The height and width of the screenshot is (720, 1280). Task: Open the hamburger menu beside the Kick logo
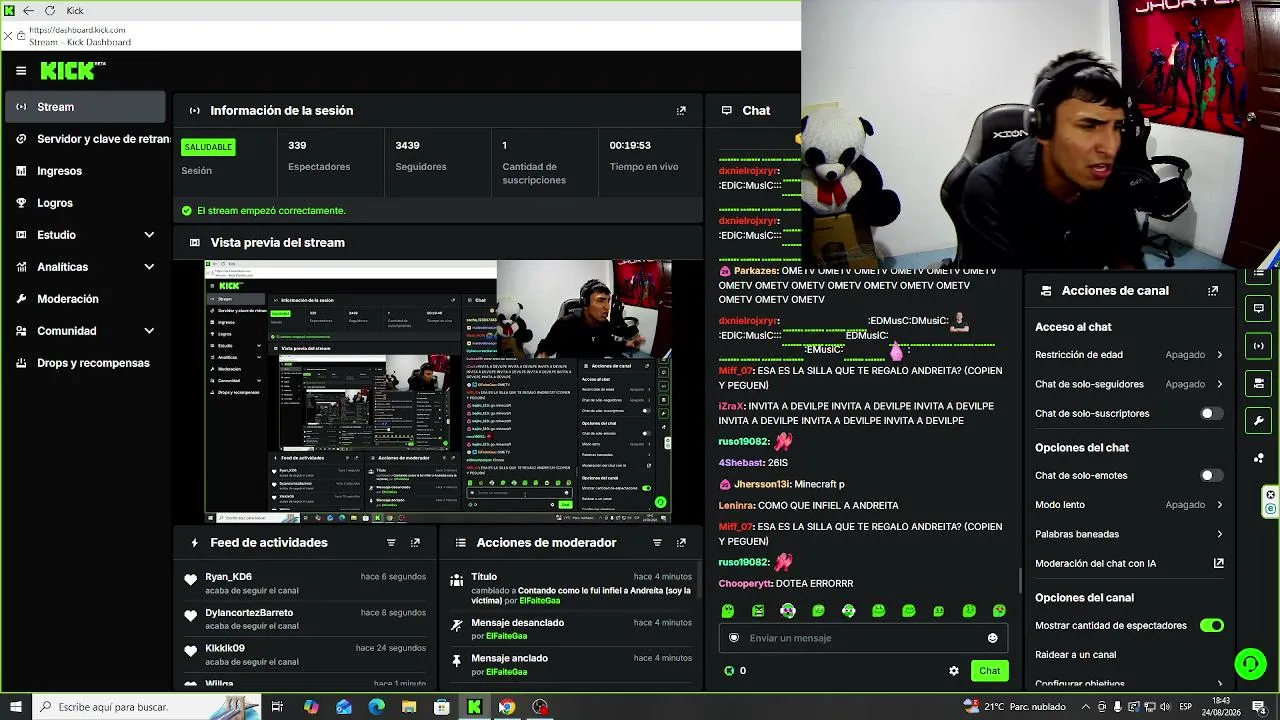tap(21, 70)
